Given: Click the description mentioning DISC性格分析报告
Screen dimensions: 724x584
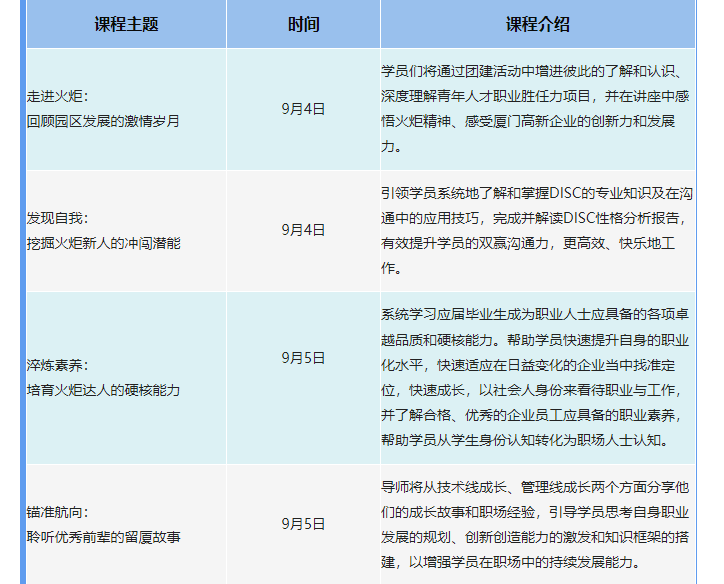Looking at the screenshot, I should coord(536,230).
